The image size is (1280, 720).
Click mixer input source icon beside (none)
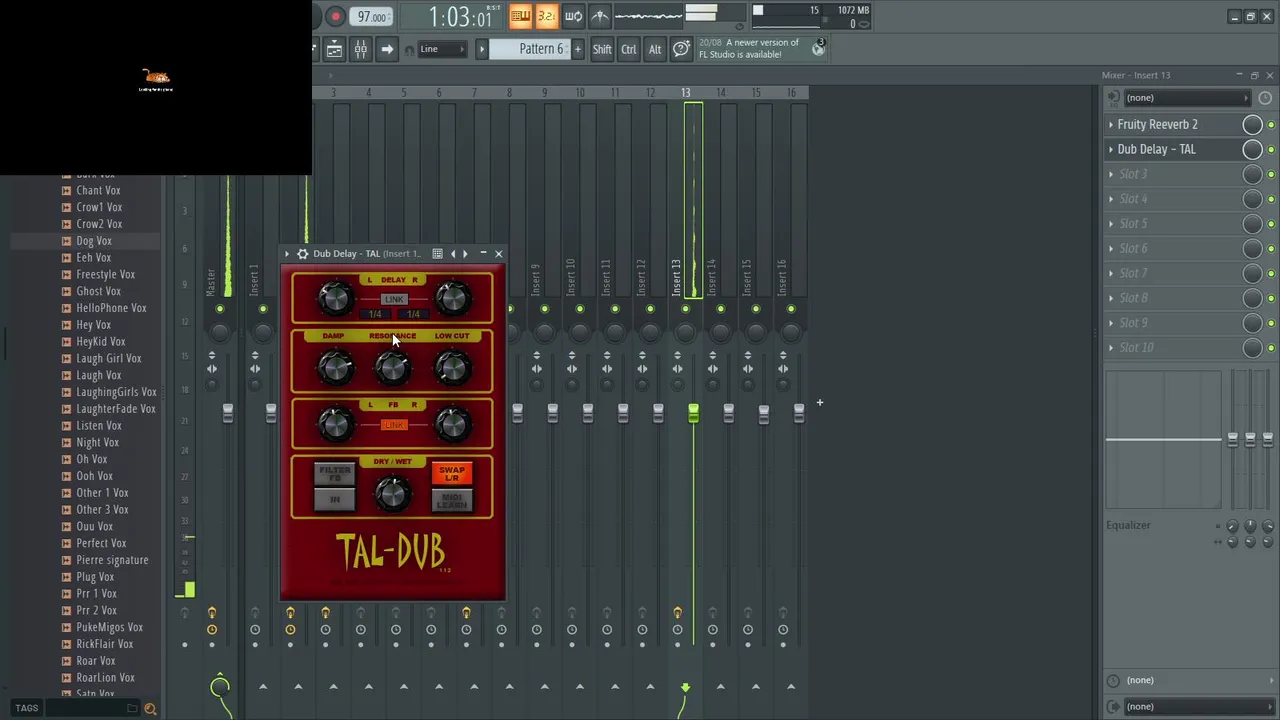tap(1113, 98)
